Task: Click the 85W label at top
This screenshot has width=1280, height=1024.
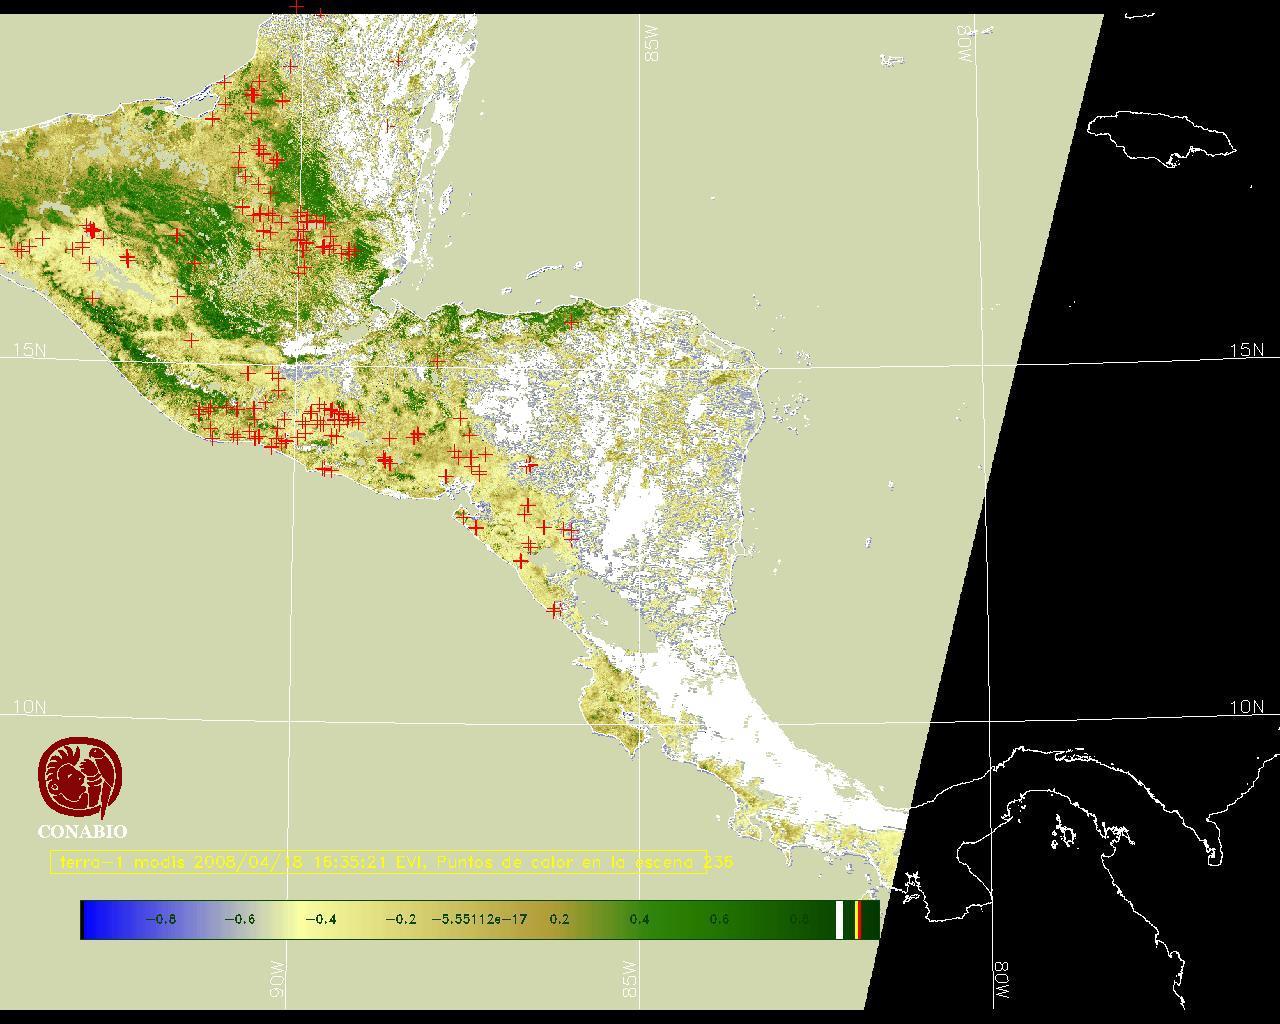Action: click(653, 44)
